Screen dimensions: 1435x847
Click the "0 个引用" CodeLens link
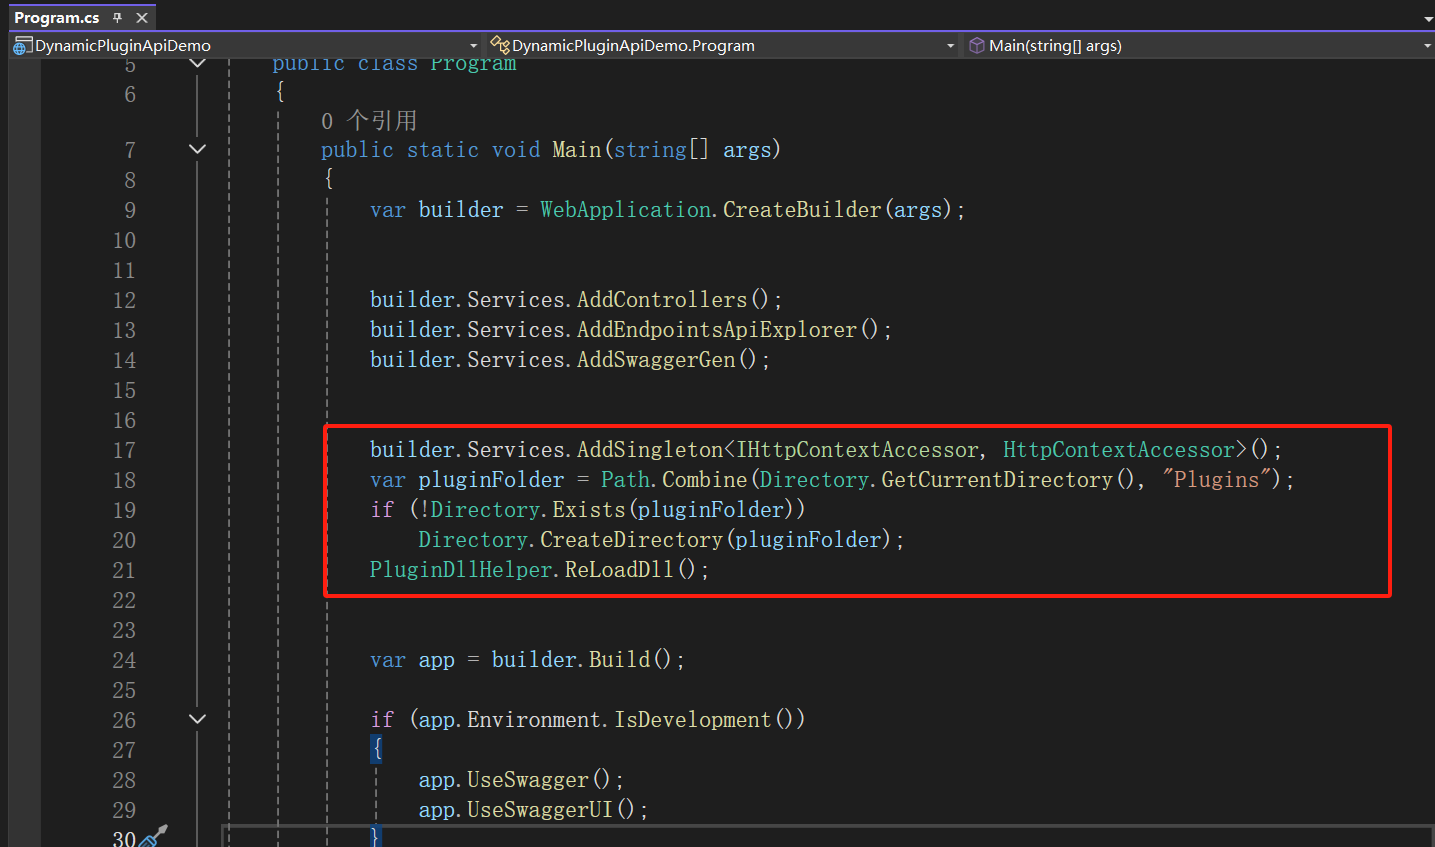point(368,121)
